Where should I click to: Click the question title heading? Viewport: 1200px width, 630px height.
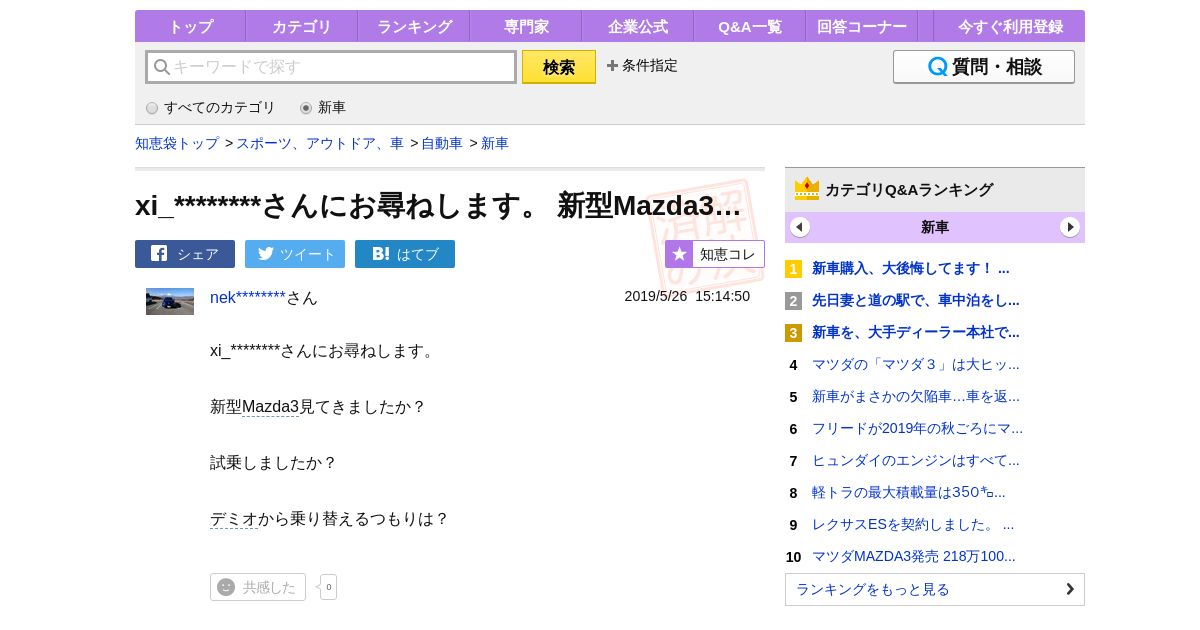pos(438,205)
